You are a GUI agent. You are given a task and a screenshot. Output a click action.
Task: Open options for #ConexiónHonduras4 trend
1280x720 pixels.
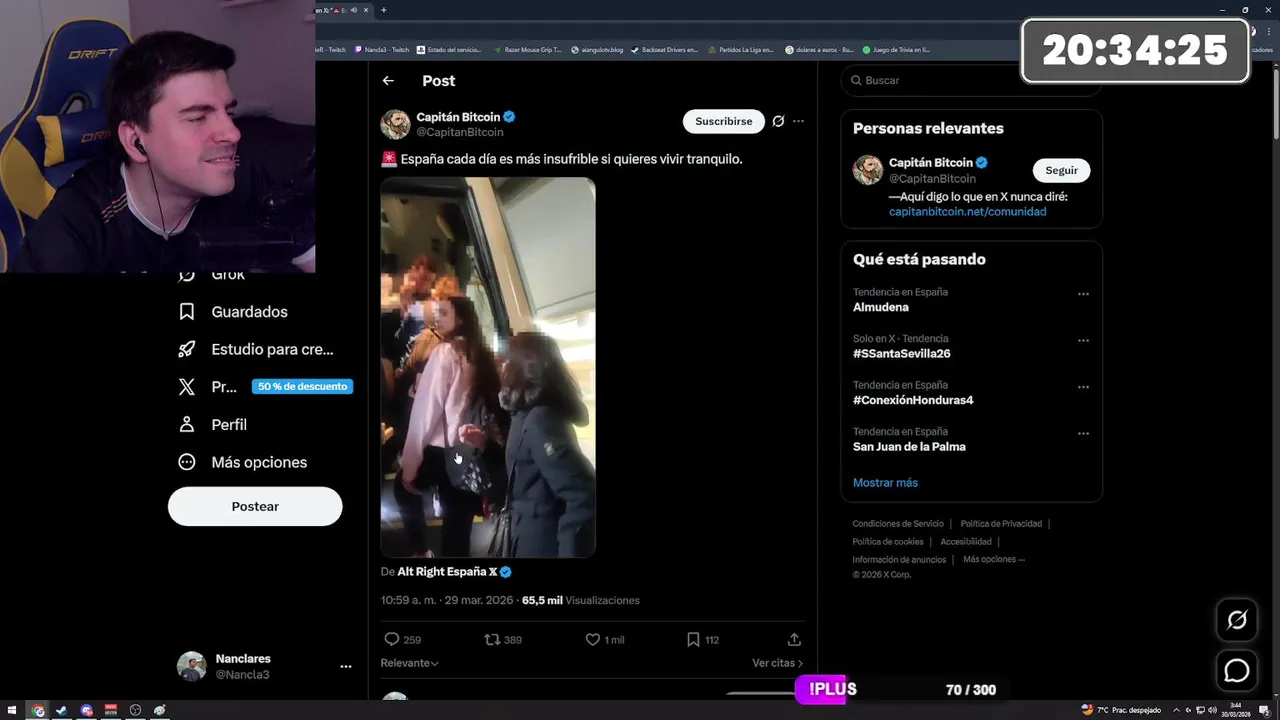click(1083, 387)
